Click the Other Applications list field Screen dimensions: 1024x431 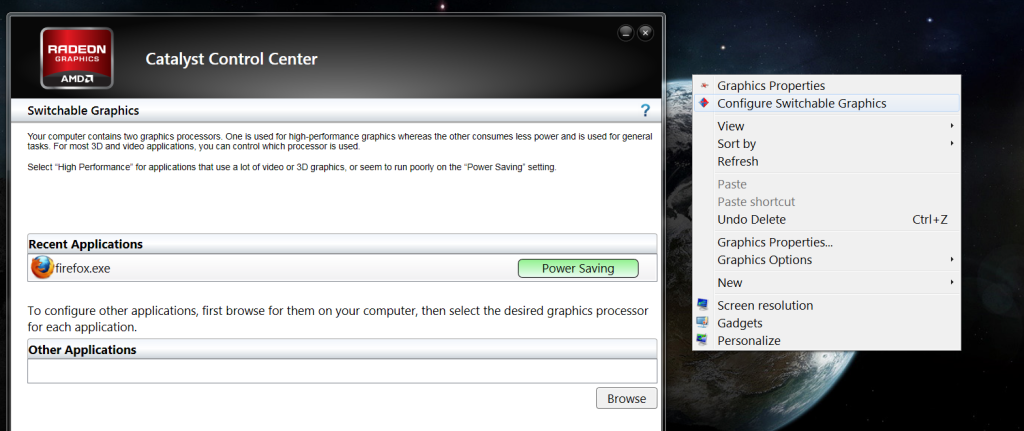[x=342, y=371]
